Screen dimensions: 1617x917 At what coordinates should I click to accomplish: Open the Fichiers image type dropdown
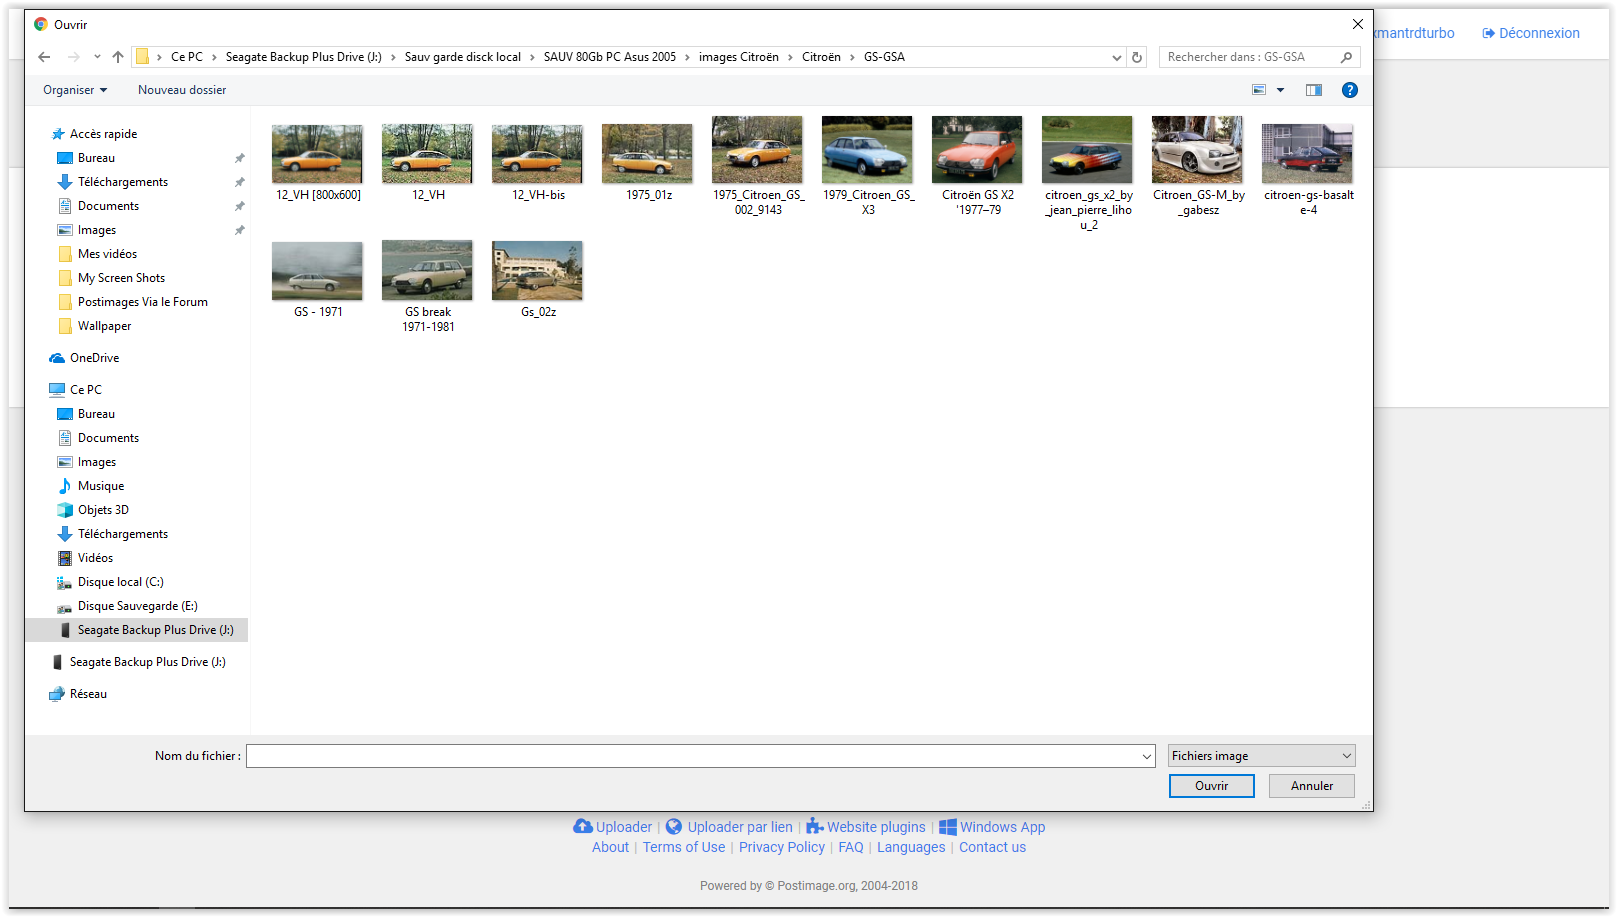coord(1262,756)
